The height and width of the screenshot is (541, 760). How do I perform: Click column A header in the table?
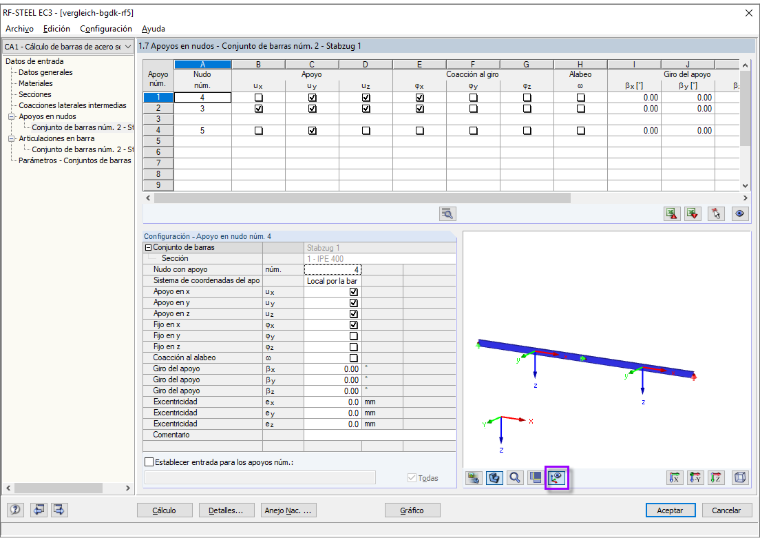pyautogui.click(x=203, y=64)
